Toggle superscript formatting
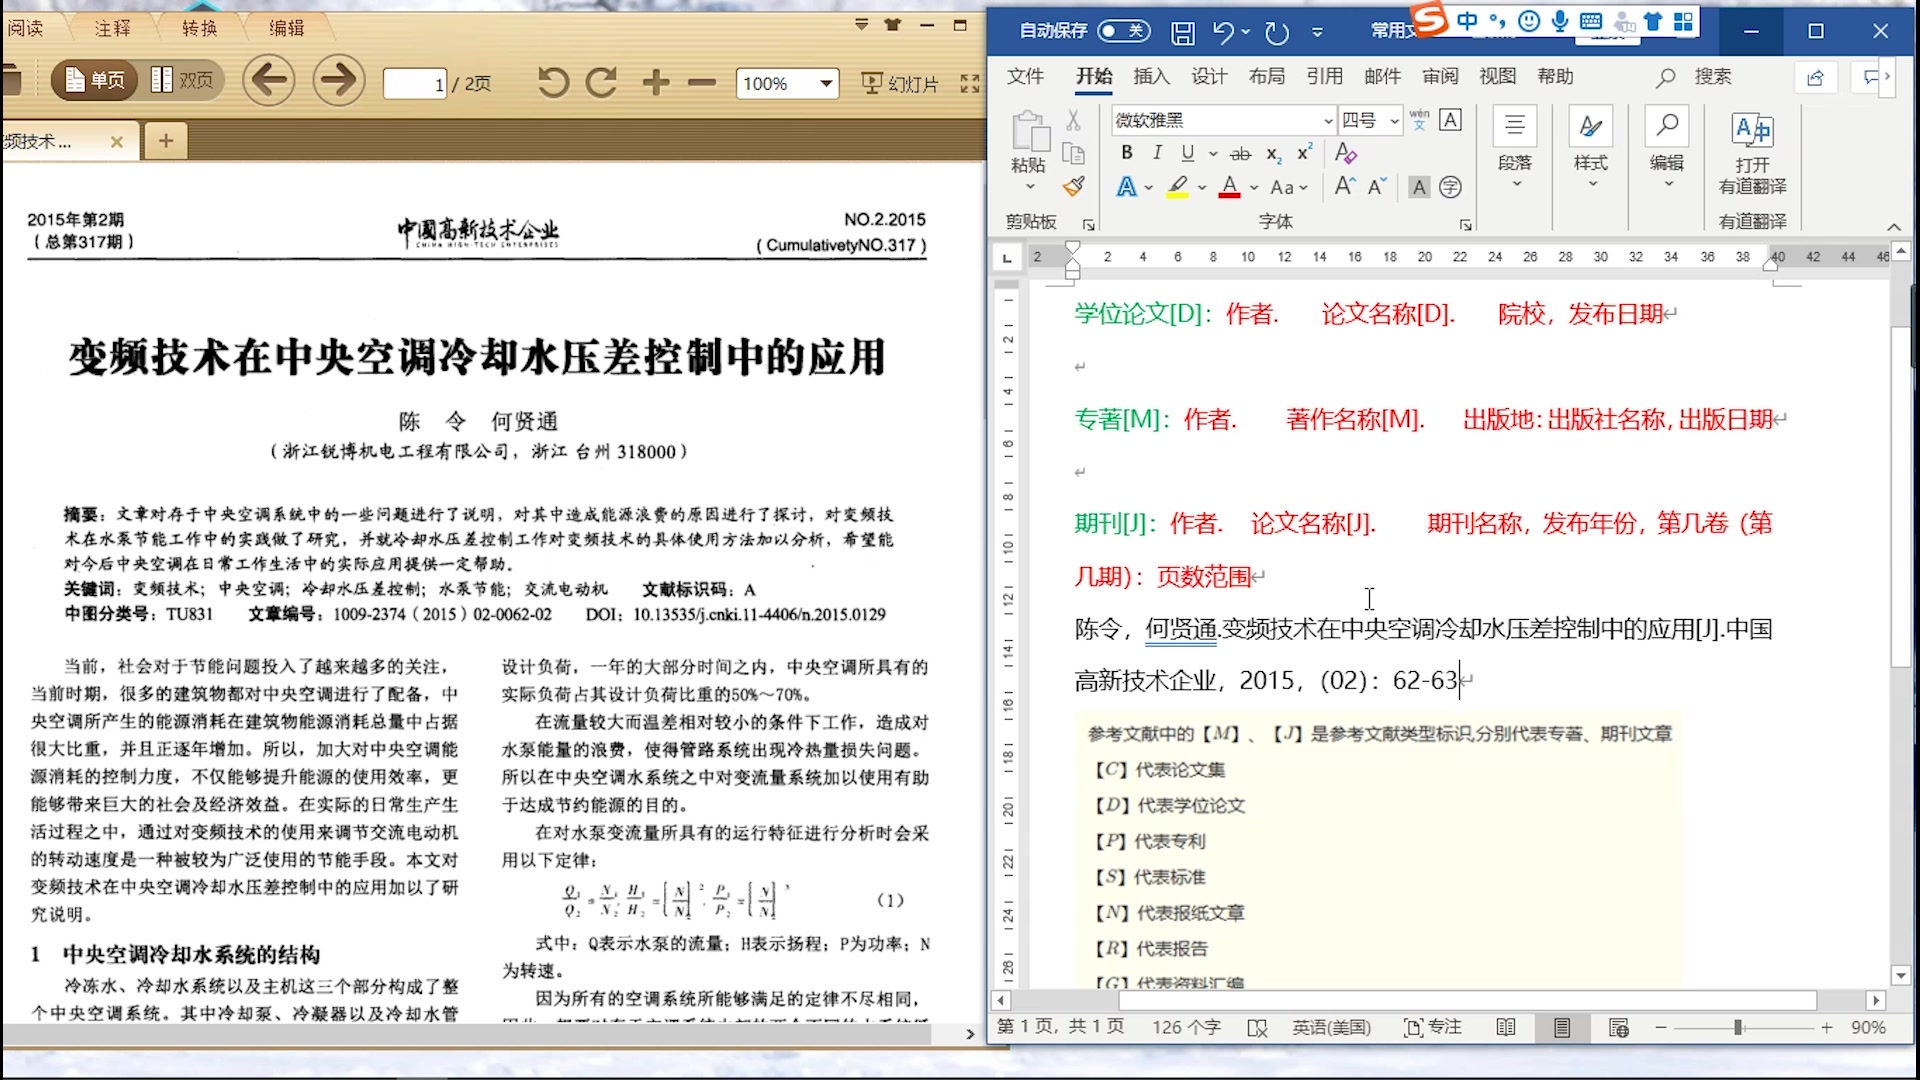 tap(1304, 153)
